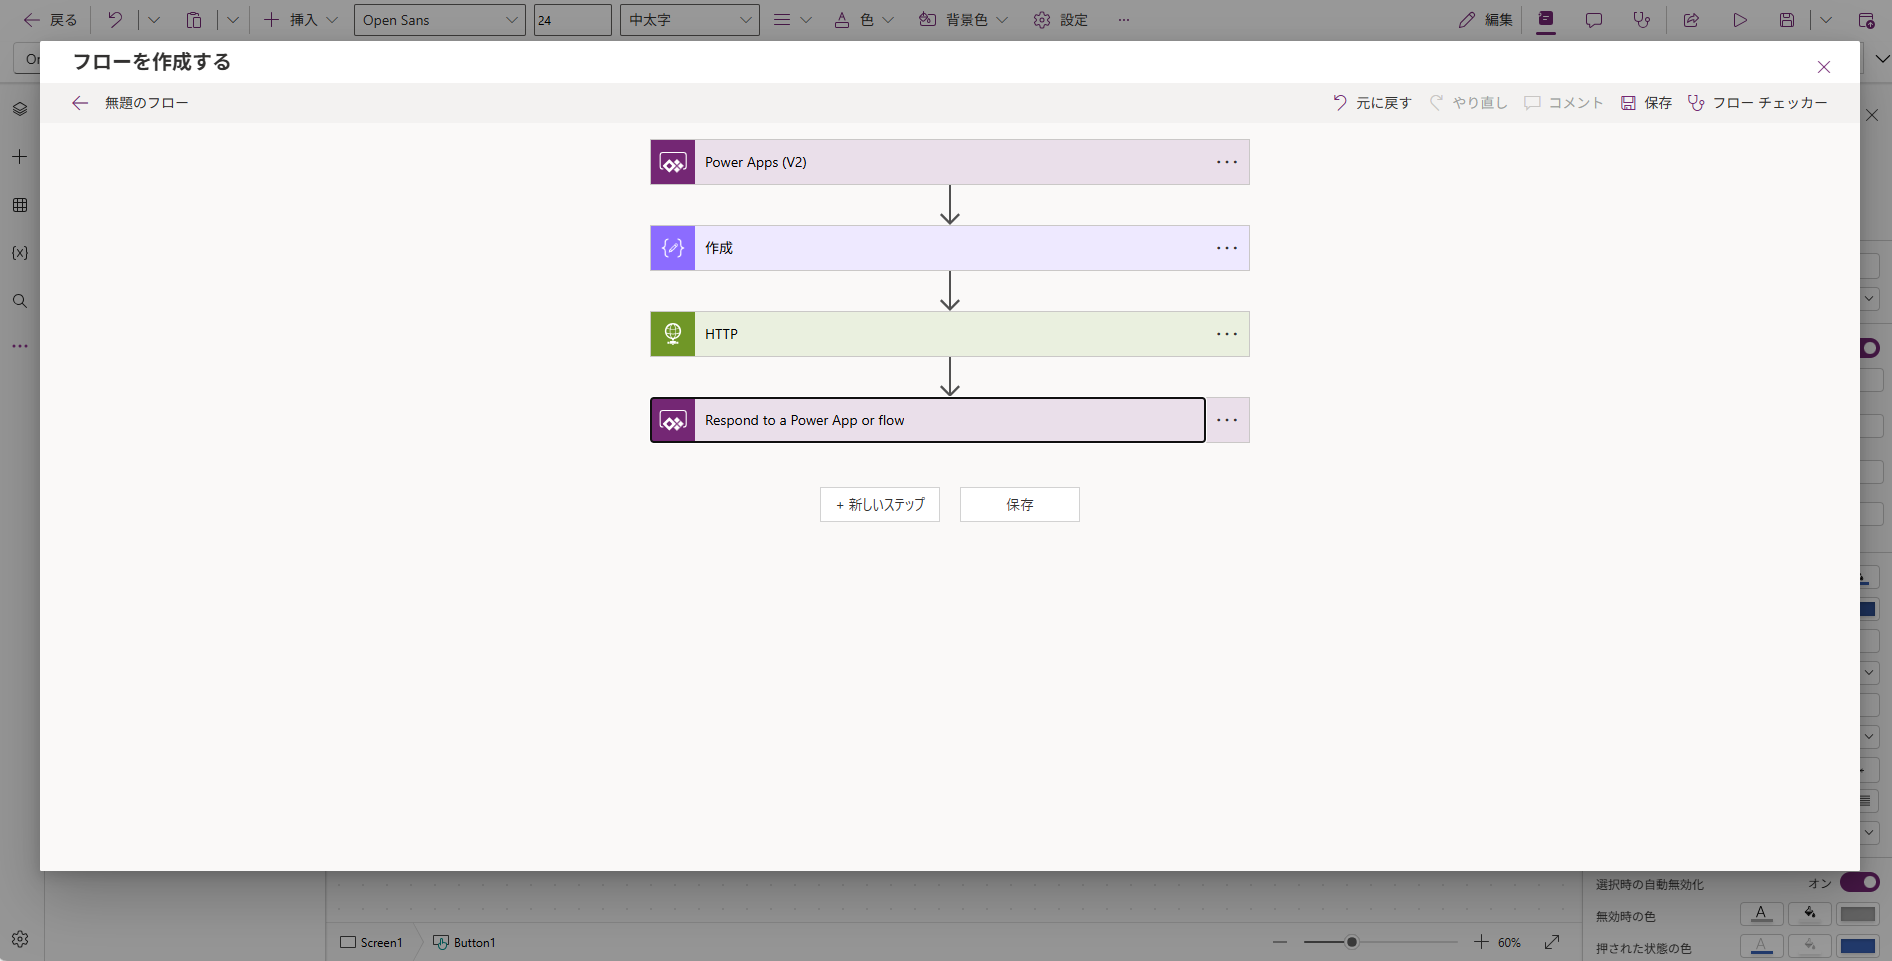Click the green HTTP action icon
The height and width of the screenshot is (961, 1892).
tap(673, 334)
